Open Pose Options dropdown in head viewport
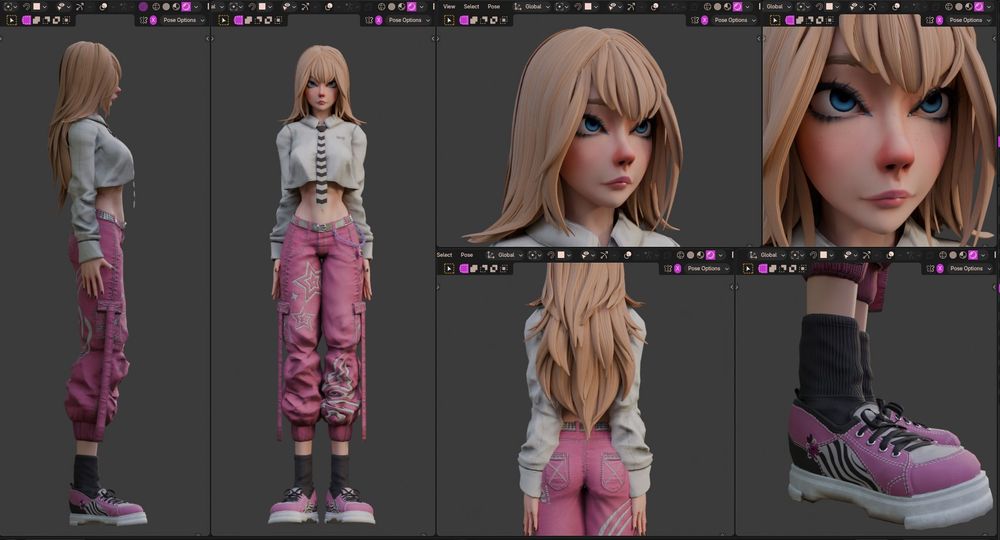The width and height of the screenshot is (1000, 540). [734, 20]
